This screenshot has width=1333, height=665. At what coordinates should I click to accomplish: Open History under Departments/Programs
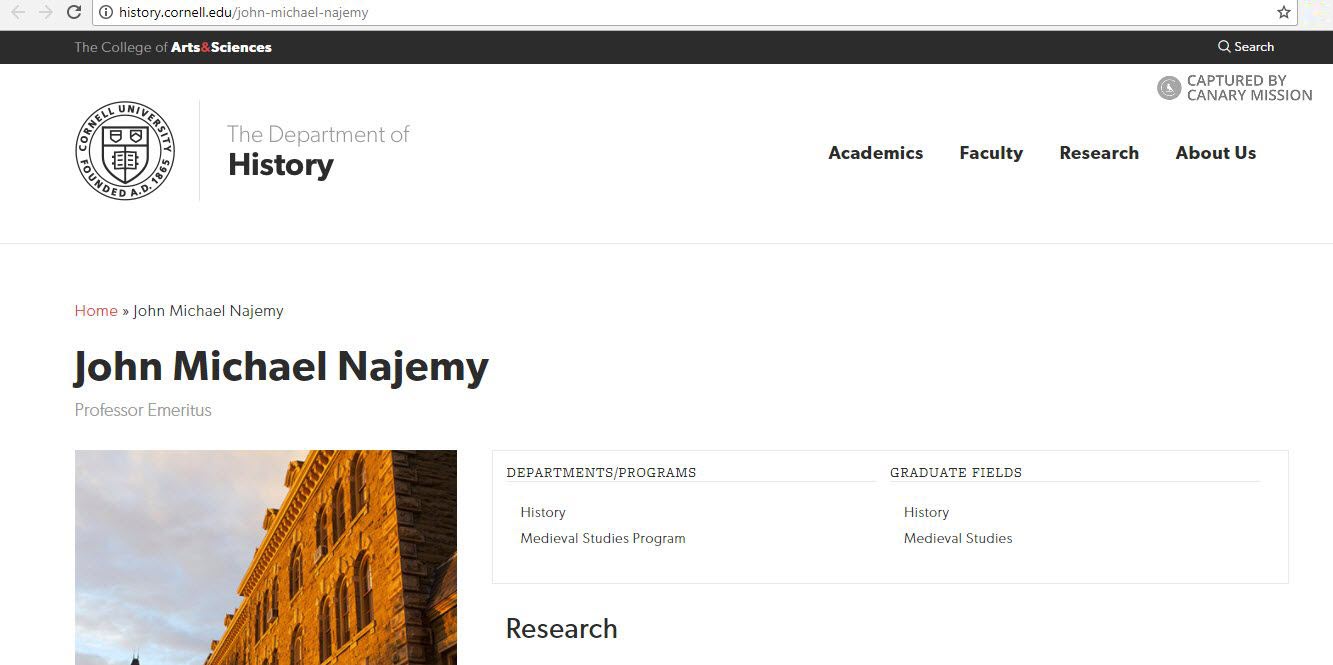(543, 512)
